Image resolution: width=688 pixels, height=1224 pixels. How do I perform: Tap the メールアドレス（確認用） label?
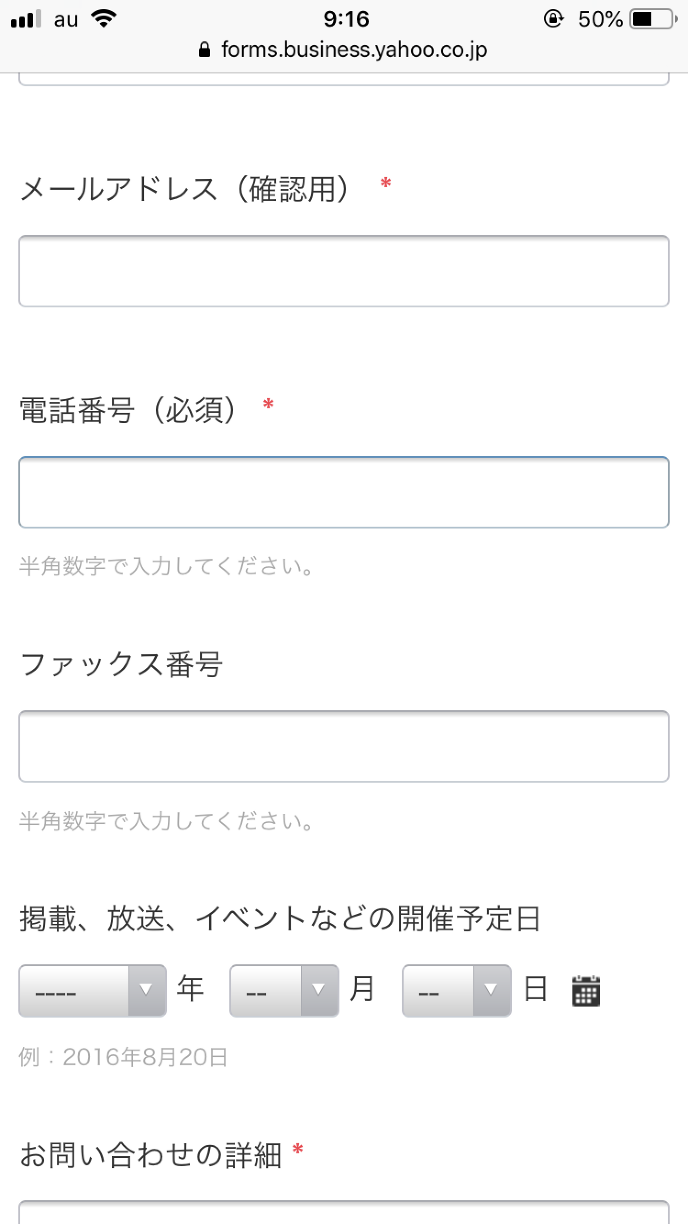pos(185,189)
